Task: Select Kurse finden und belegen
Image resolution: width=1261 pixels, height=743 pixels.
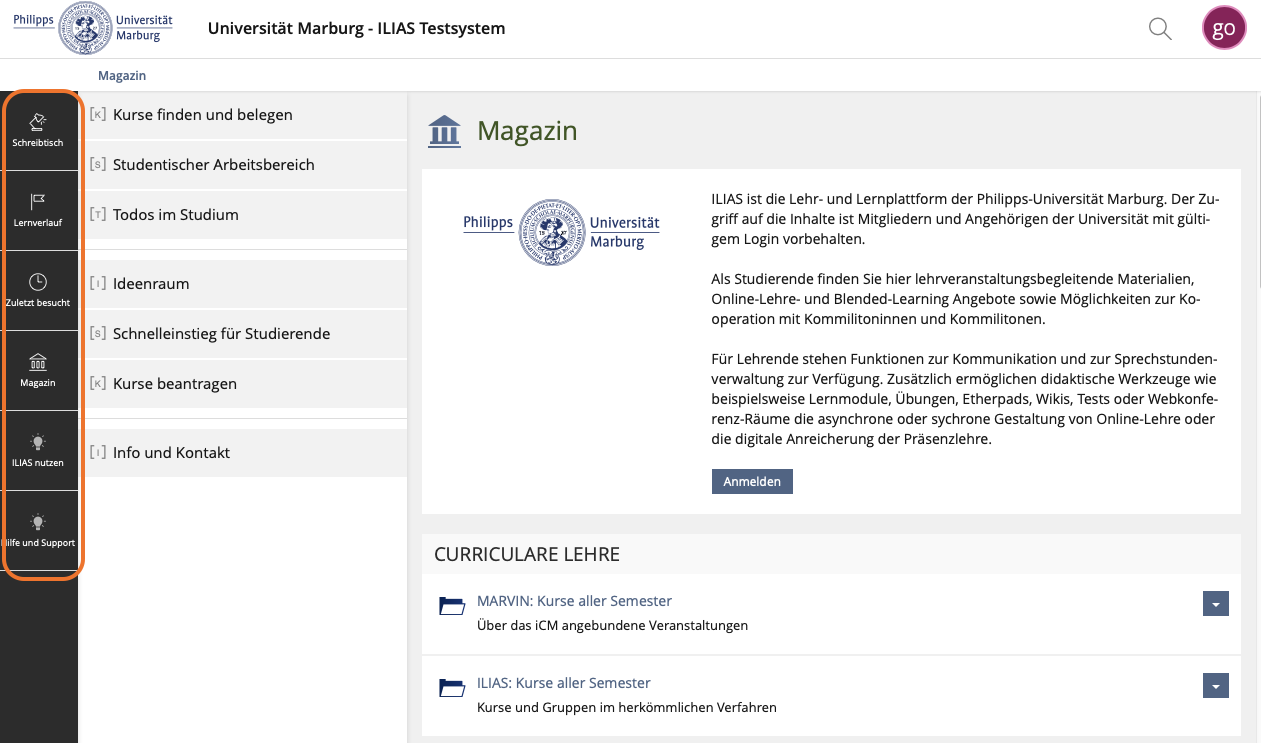Action: point(202,115)
